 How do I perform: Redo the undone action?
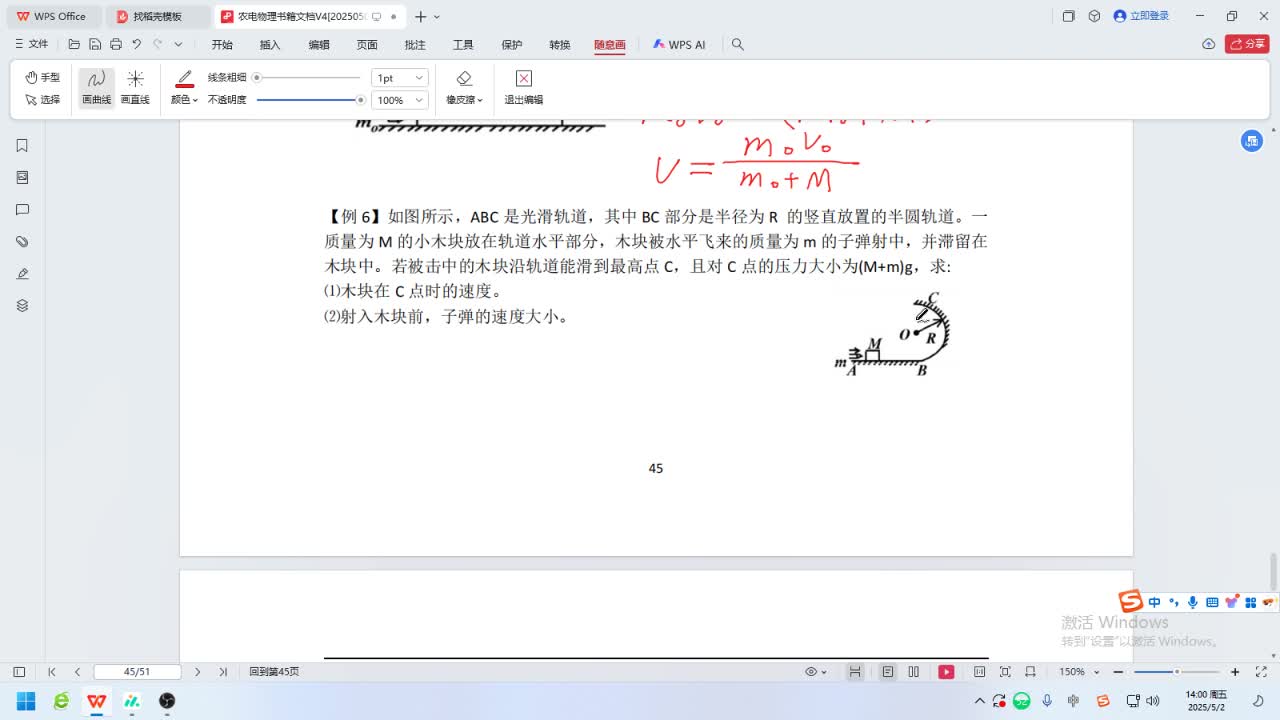[158, 44]
